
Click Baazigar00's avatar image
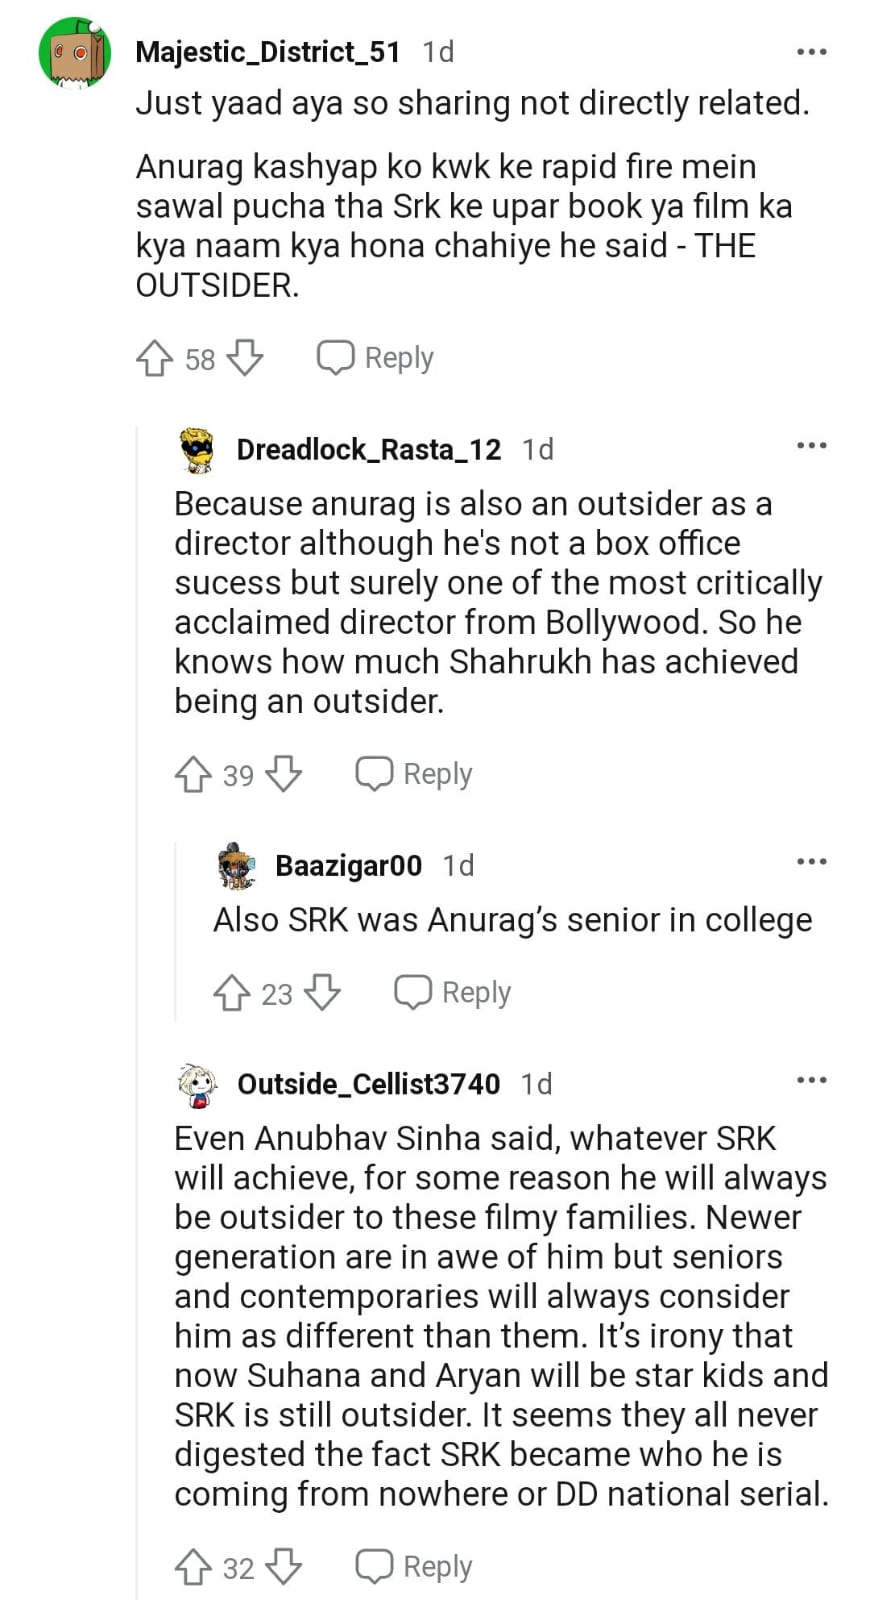tap(237, 866)
